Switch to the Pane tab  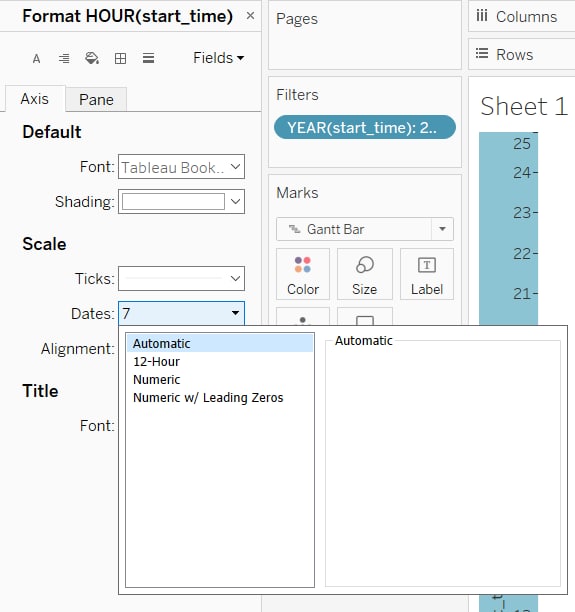pyautogui.click(x=96, y=100)
